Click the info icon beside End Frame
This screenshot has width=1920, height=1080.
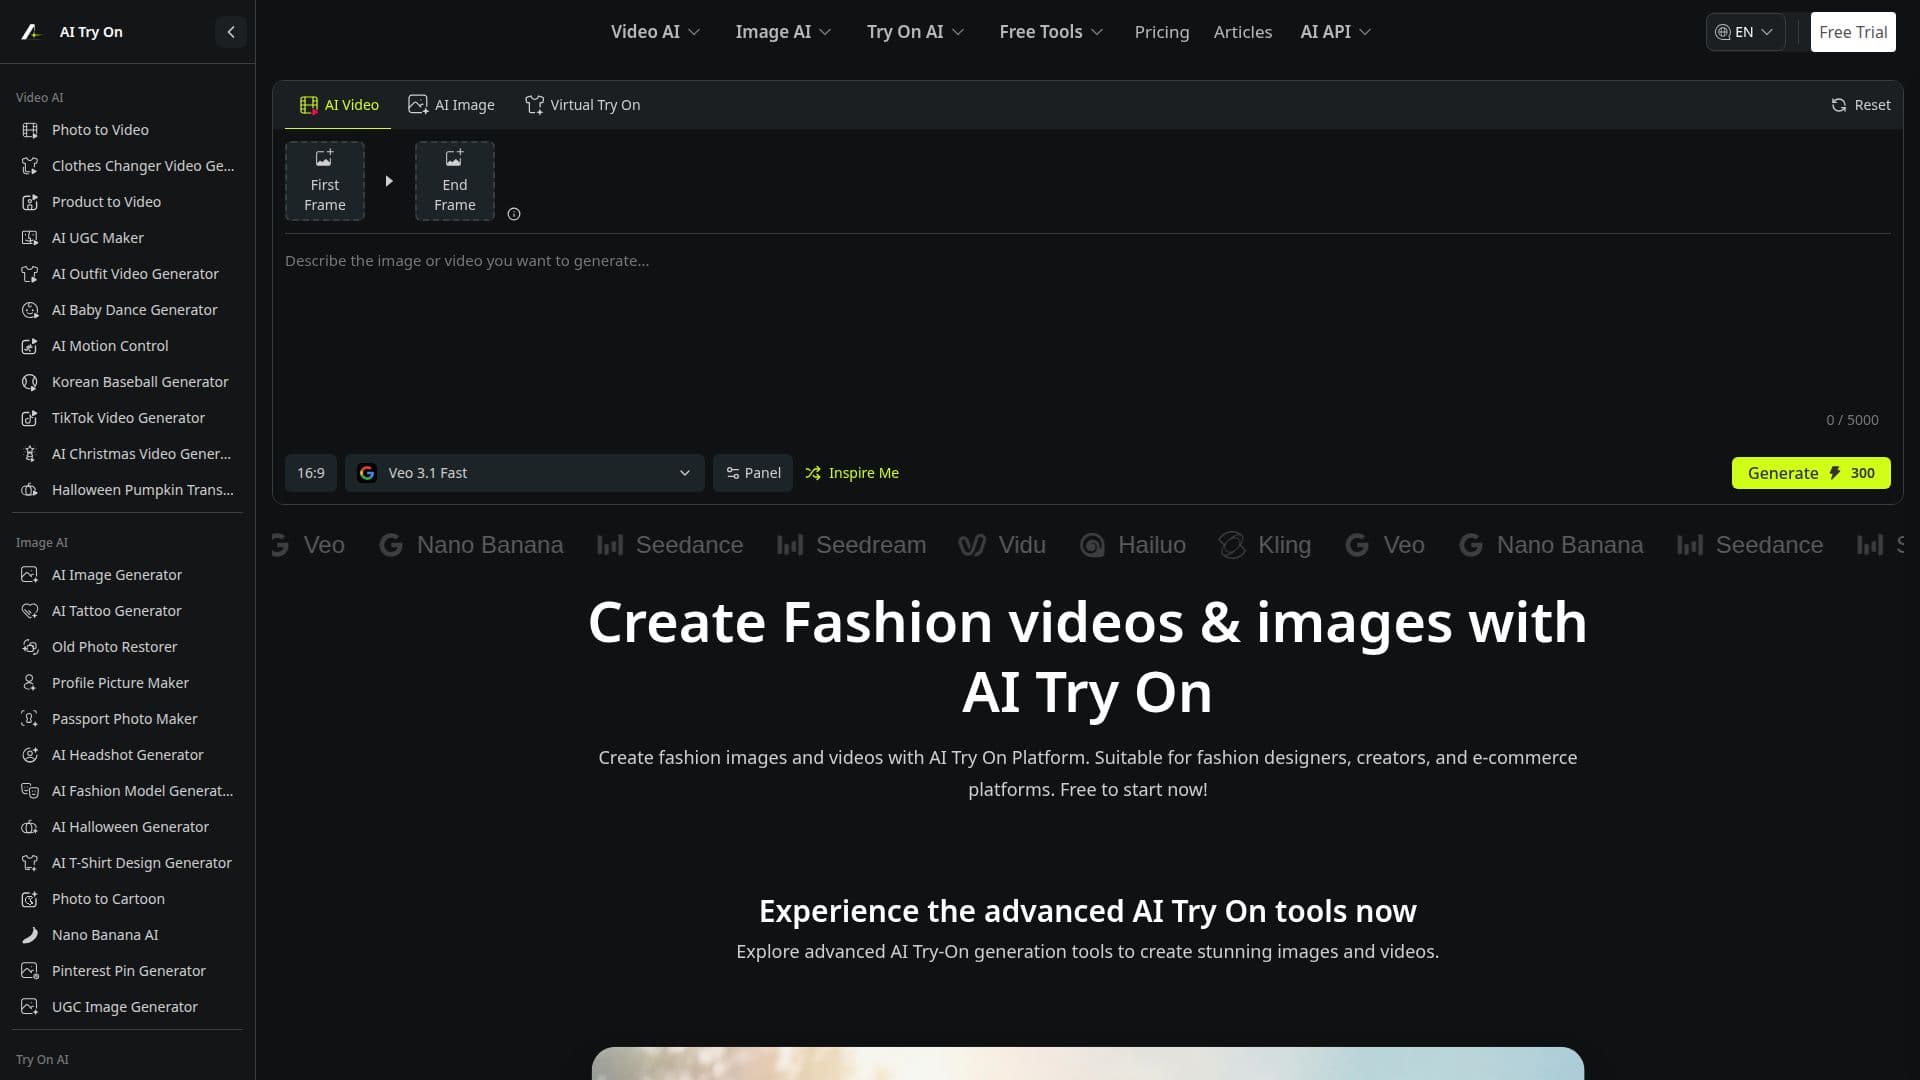click(514, 214)
